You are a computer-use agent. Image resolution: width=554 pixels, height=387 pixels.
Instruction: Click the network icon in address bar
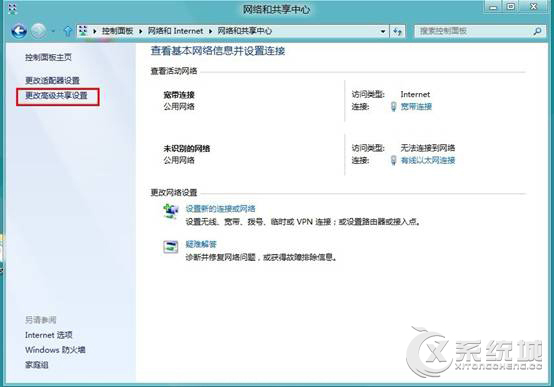(x=83, y=31)
